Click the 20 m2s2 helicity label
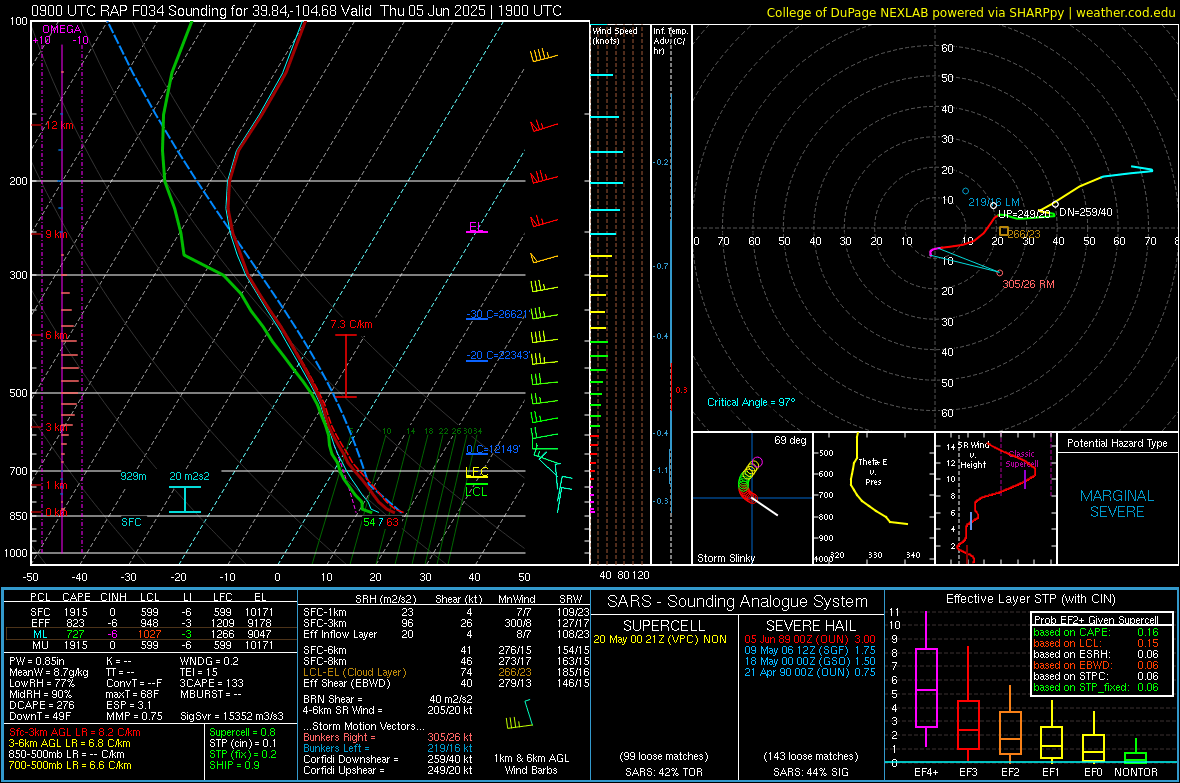The height and width of the screenshot is (783, 1180). click(x=190, y=477)
